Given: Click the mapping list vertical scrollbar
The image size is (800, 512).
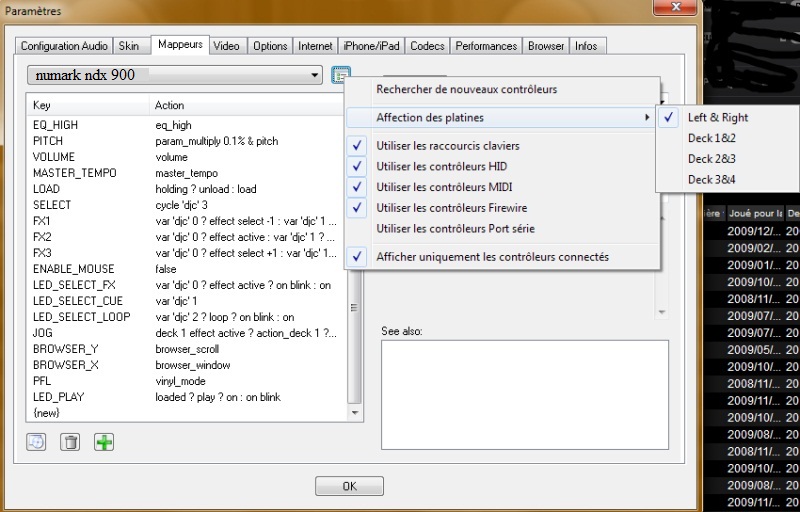Looking at the screenshot, I should click(x=353, y=300).
